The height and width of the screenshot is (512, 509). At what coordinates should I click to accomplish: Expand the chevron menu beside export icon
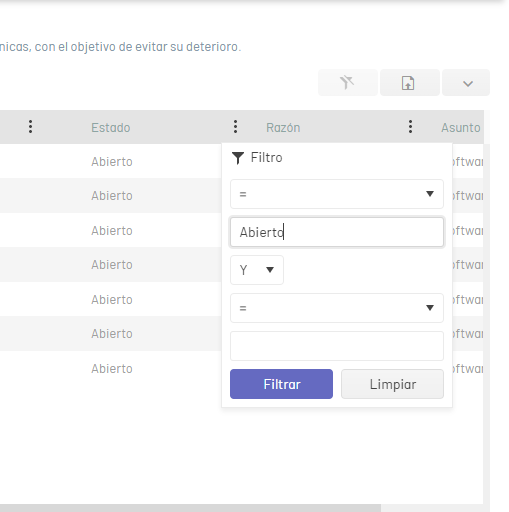point(466,83)
